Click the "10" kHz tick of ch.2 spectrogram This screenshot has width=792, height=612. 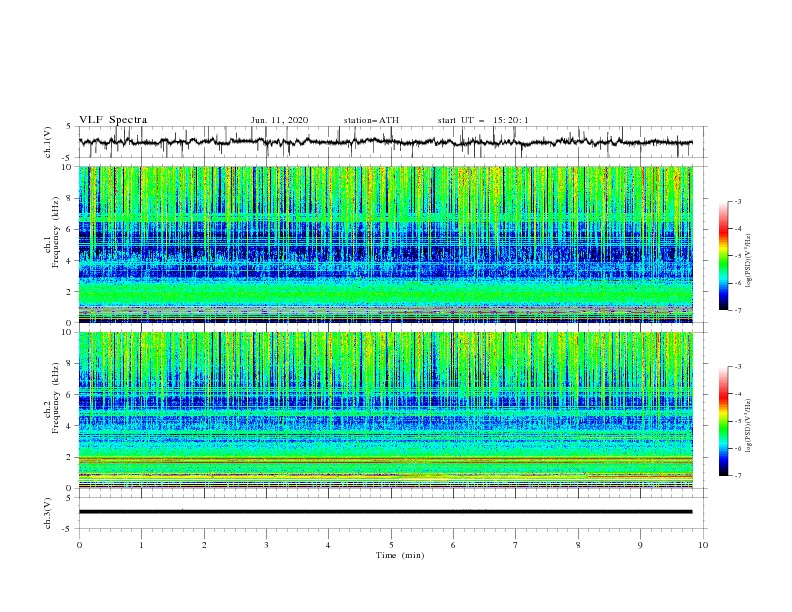pyautogui.click(x=68, y=332)
